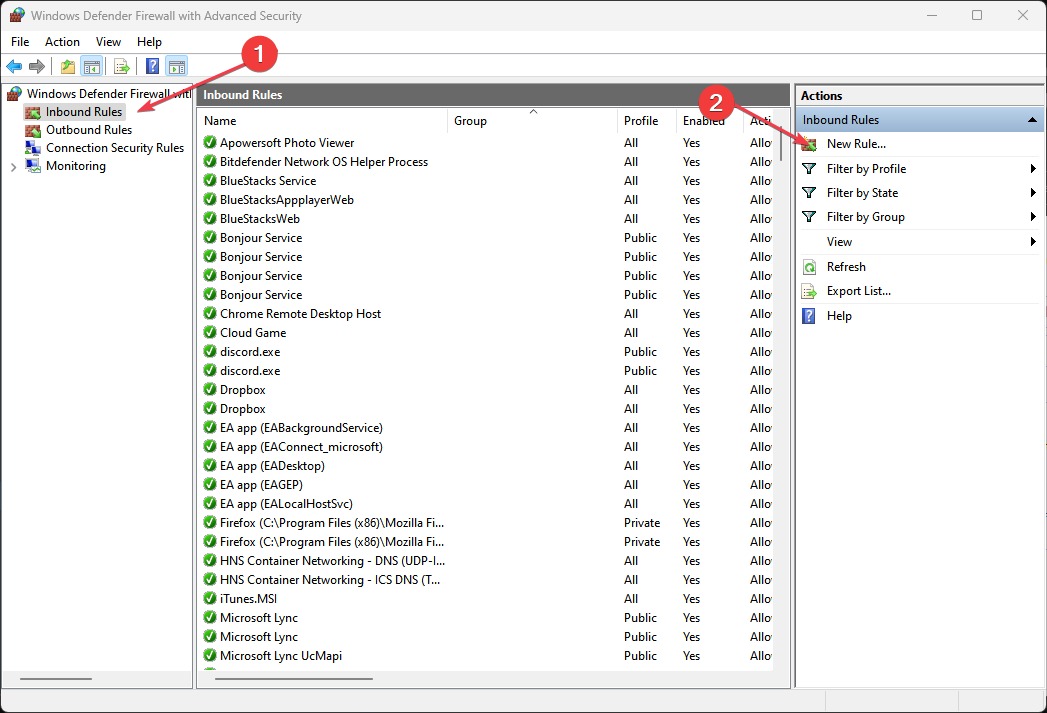Toggle the Show/Hide Console Tree toolbar icon

point(91,66)
